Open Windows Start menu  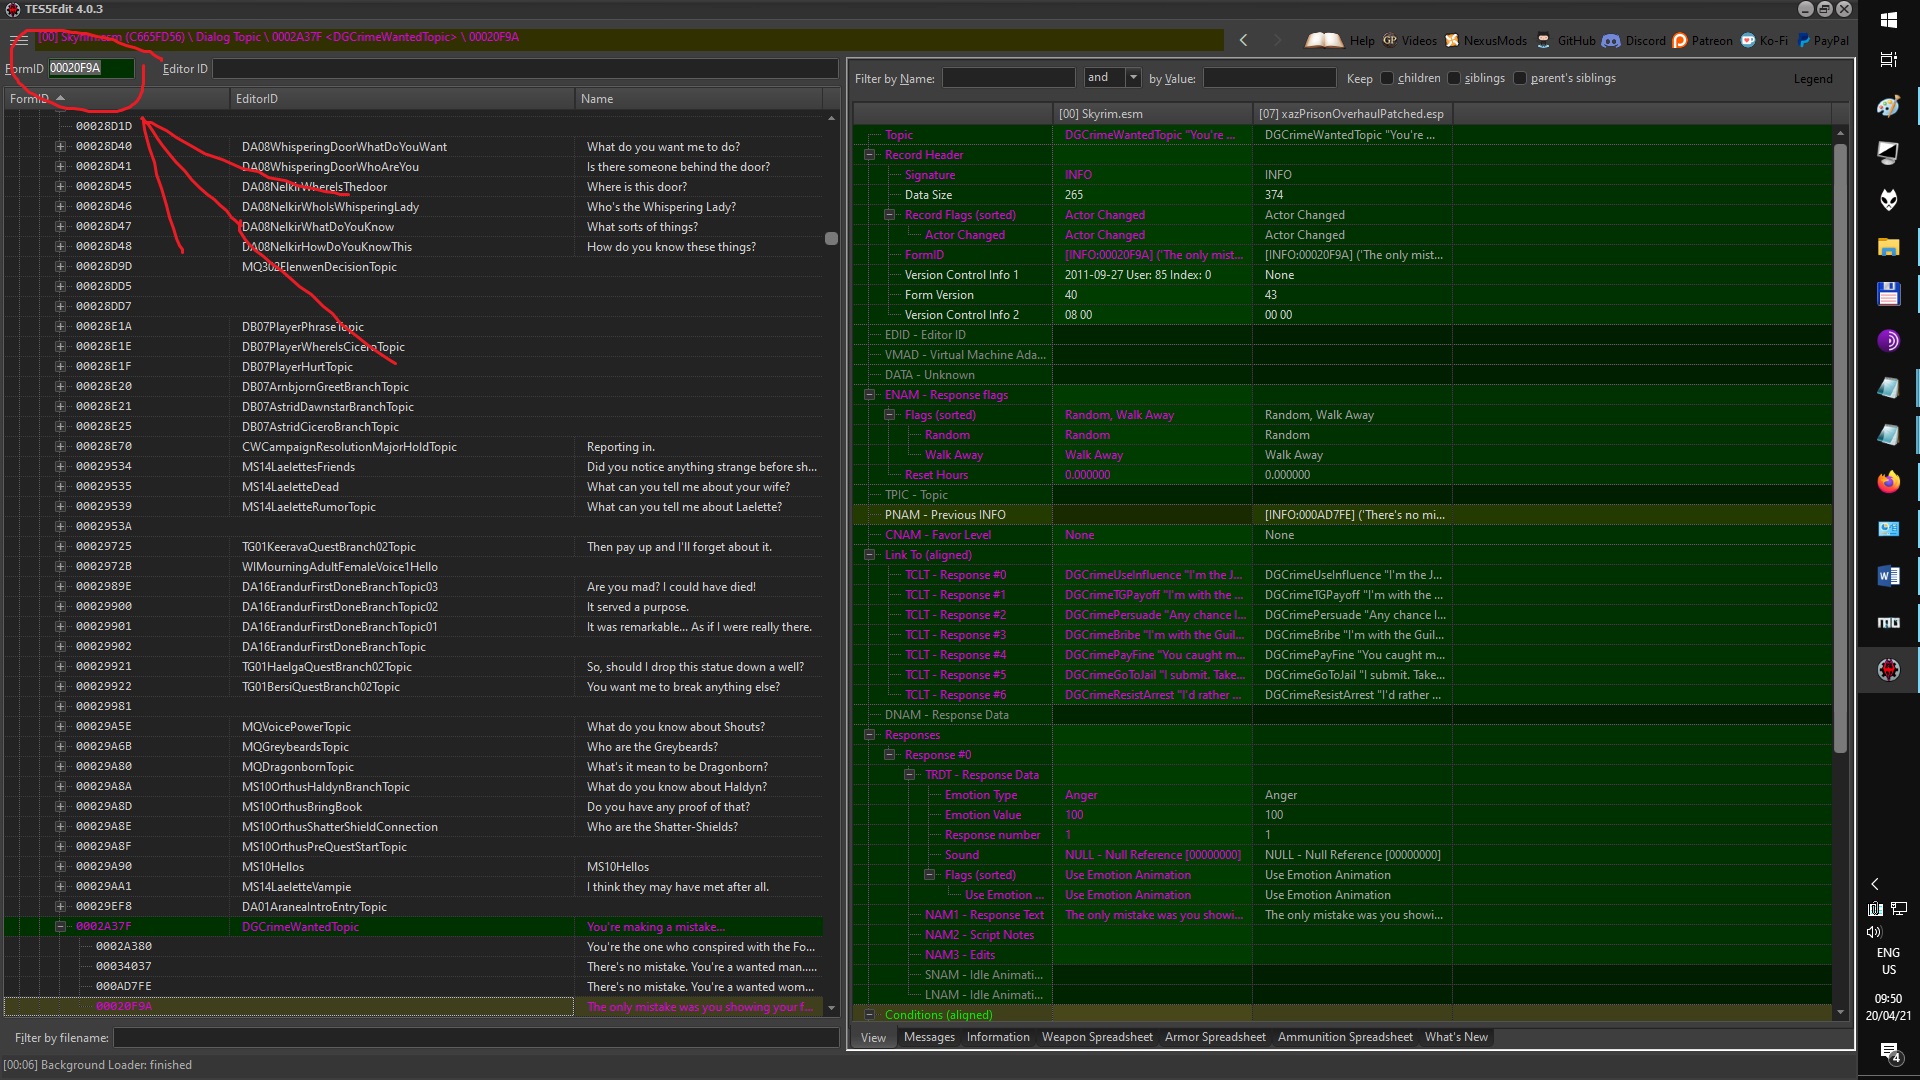(1888, 20)
